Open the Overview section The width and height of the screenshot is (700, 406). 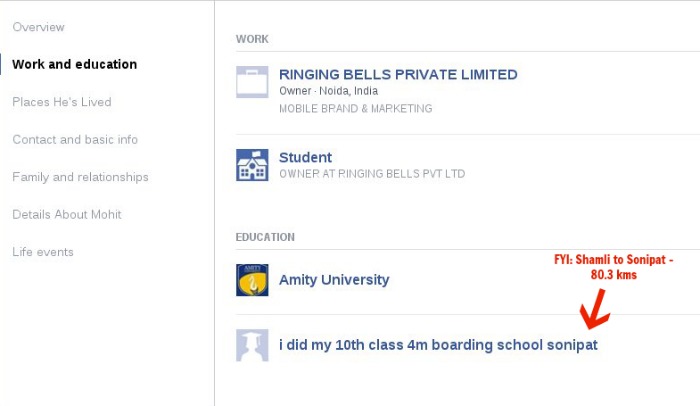[x=38, y=27]
